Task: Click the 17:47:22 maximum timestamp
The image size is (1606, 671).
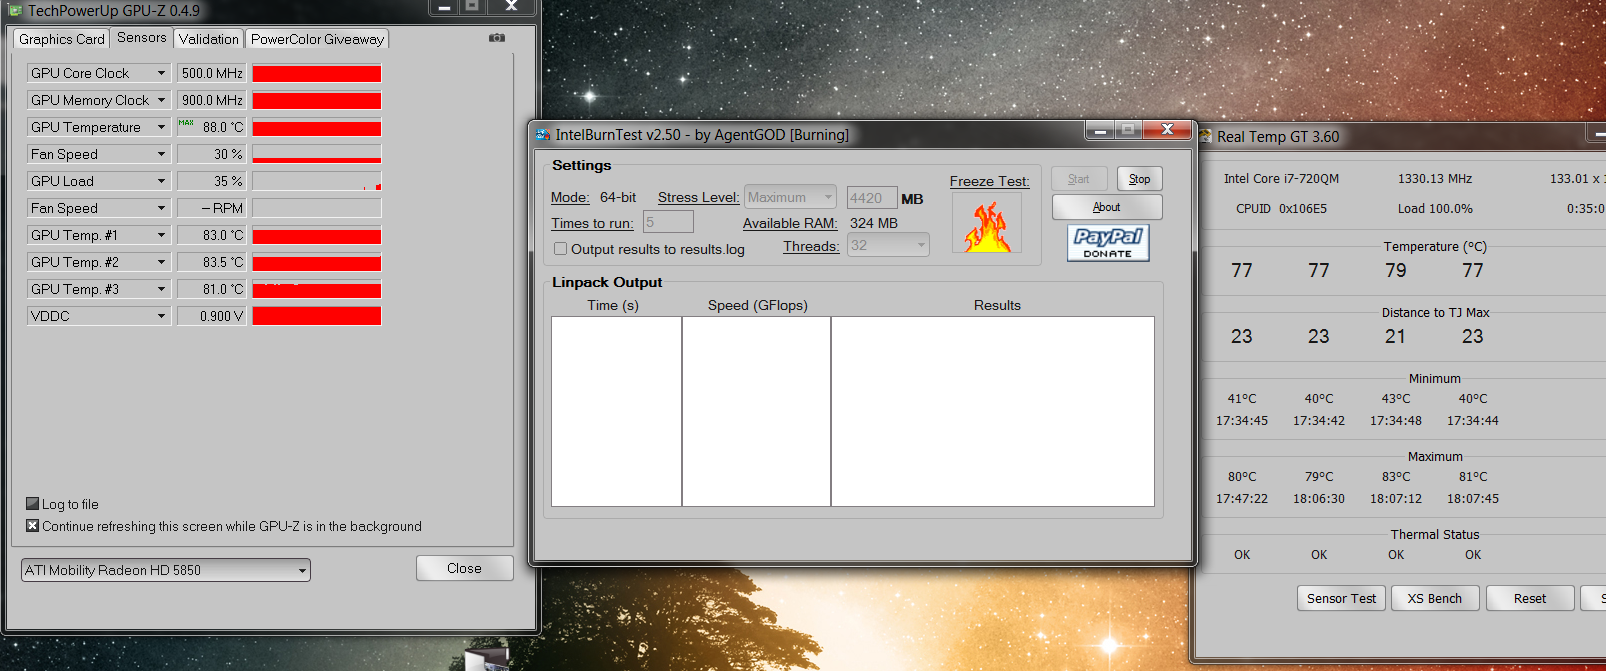Action: [1242, 498]
